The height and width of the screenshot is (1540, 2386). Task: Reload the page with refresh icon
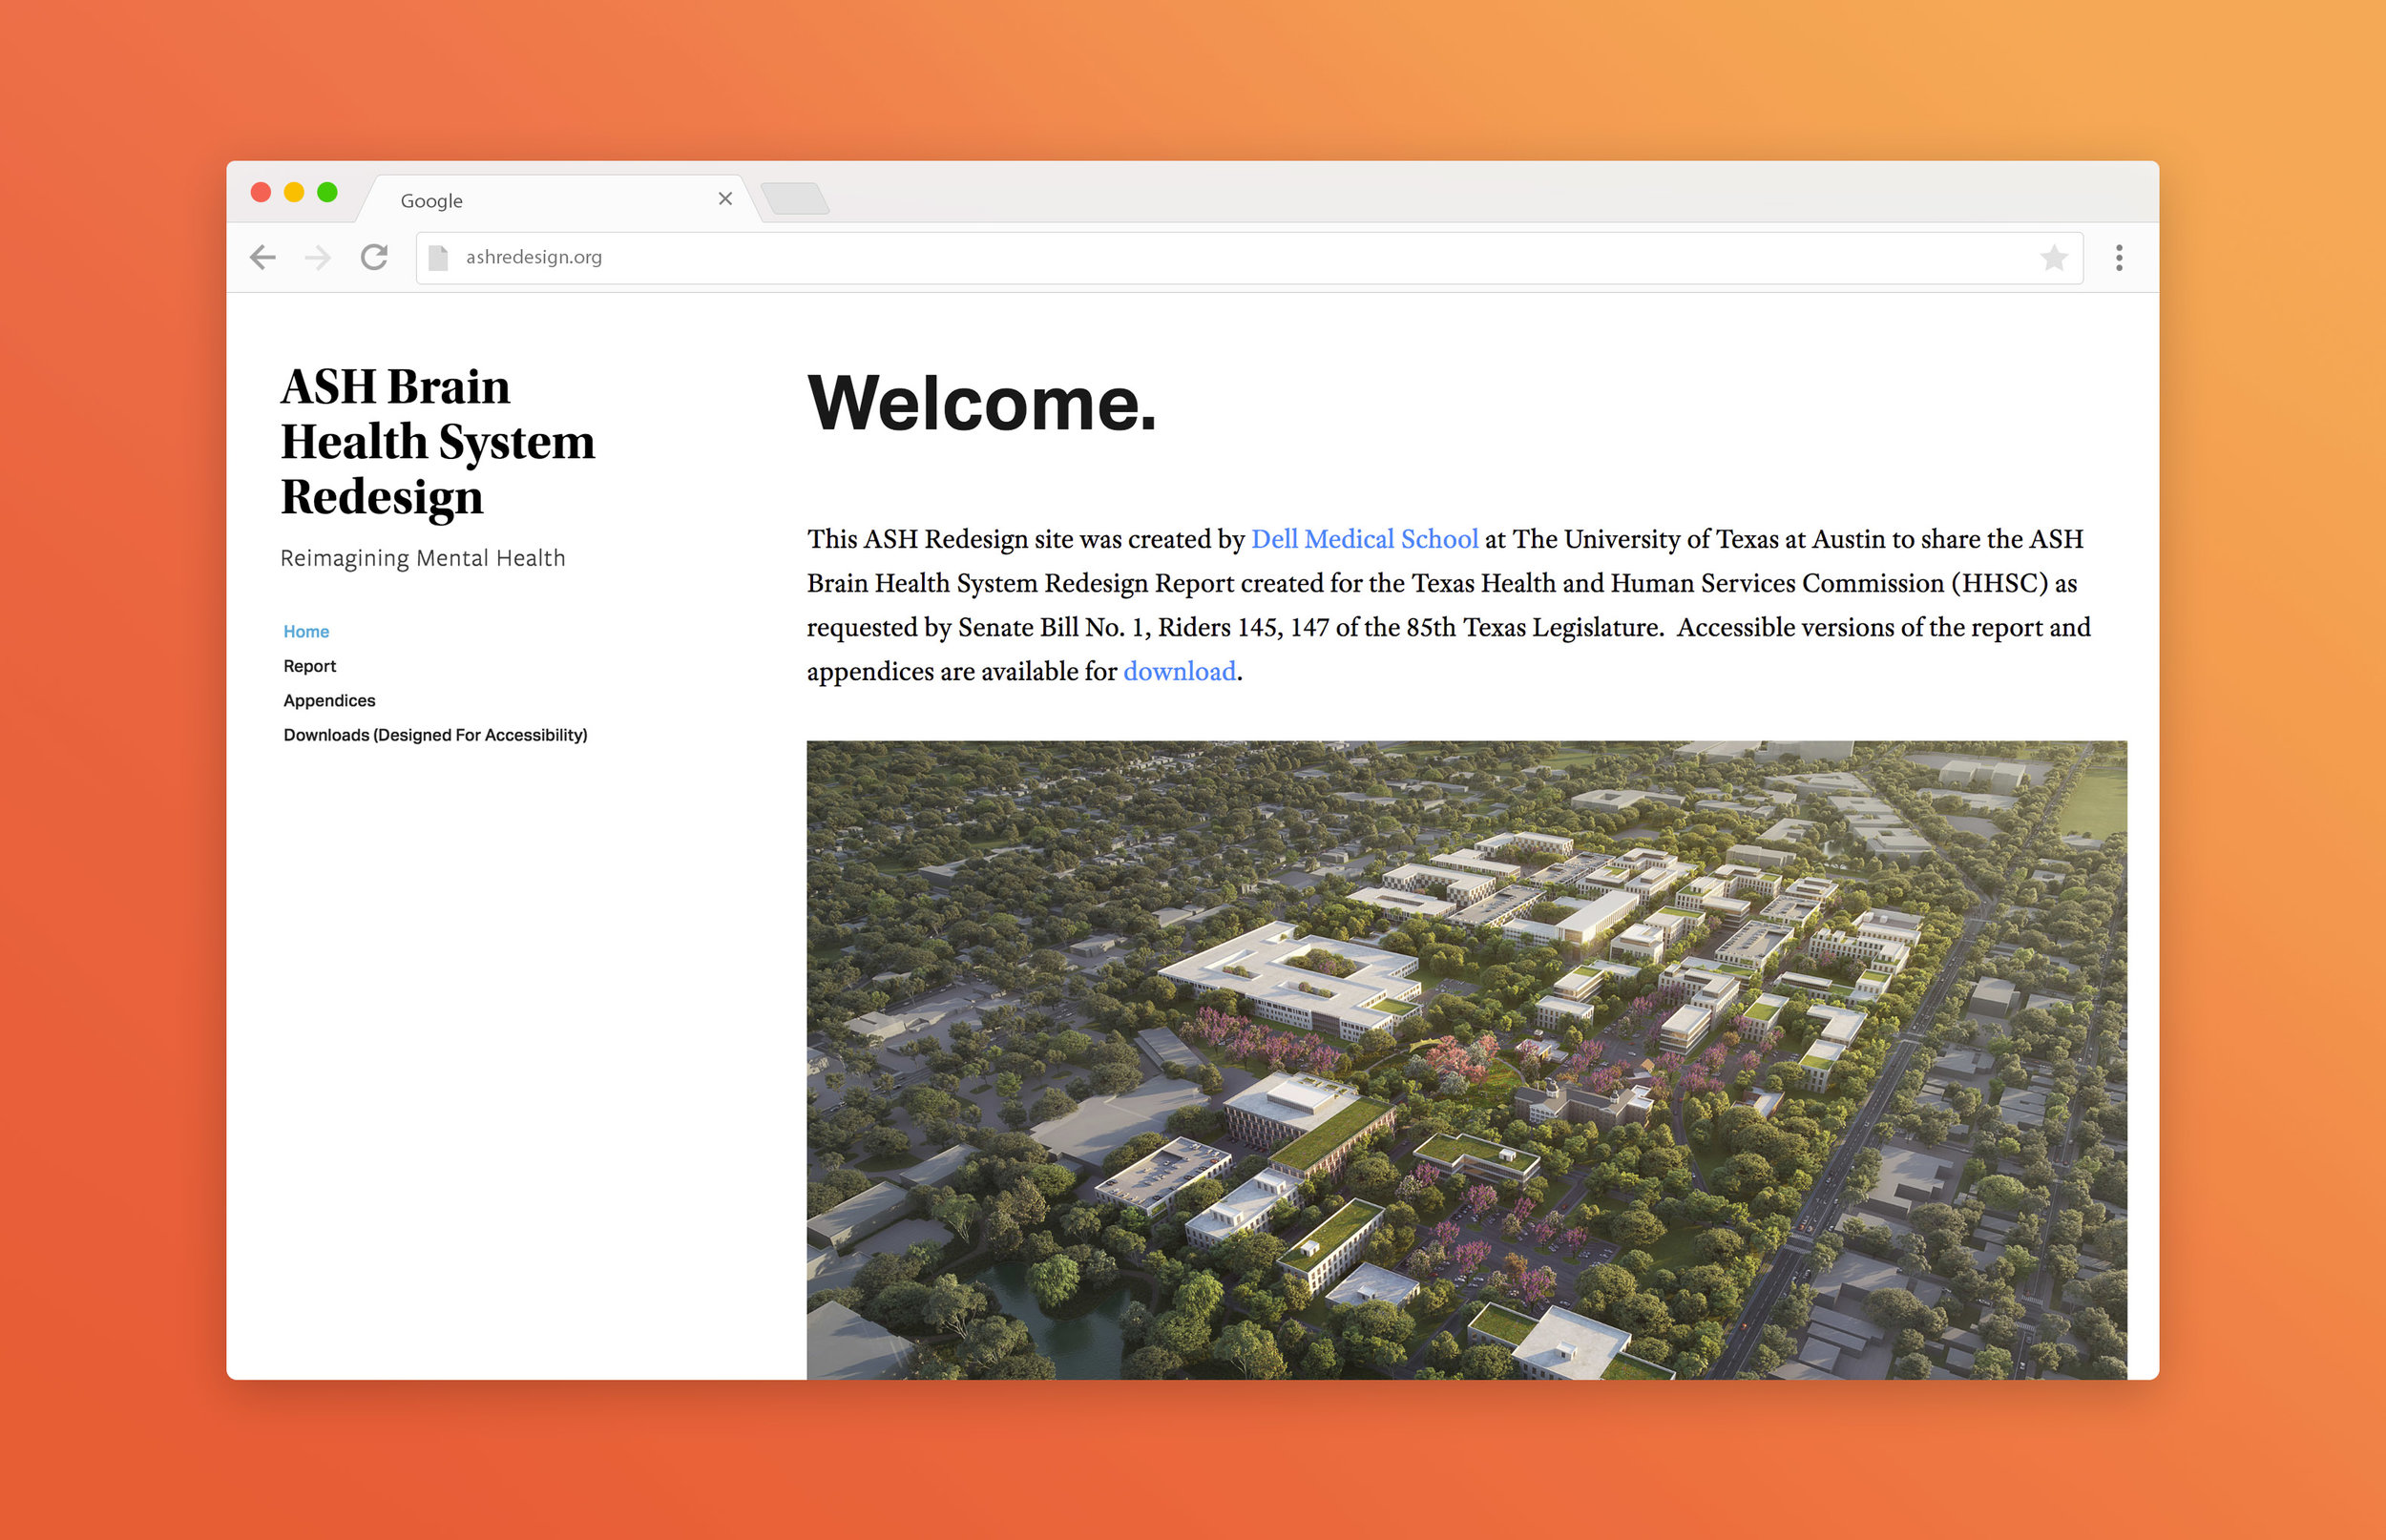click(374, 257)
